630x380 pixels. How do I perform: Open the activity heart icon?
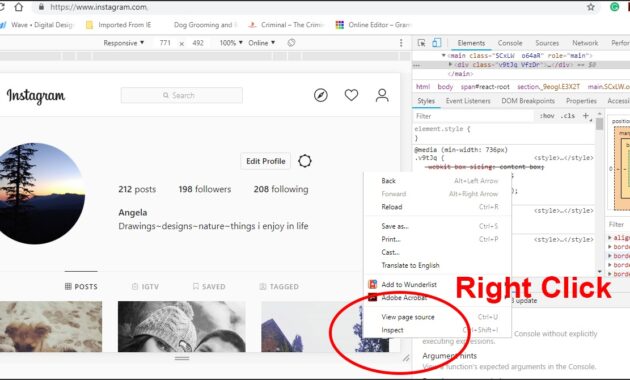[351, 95]
